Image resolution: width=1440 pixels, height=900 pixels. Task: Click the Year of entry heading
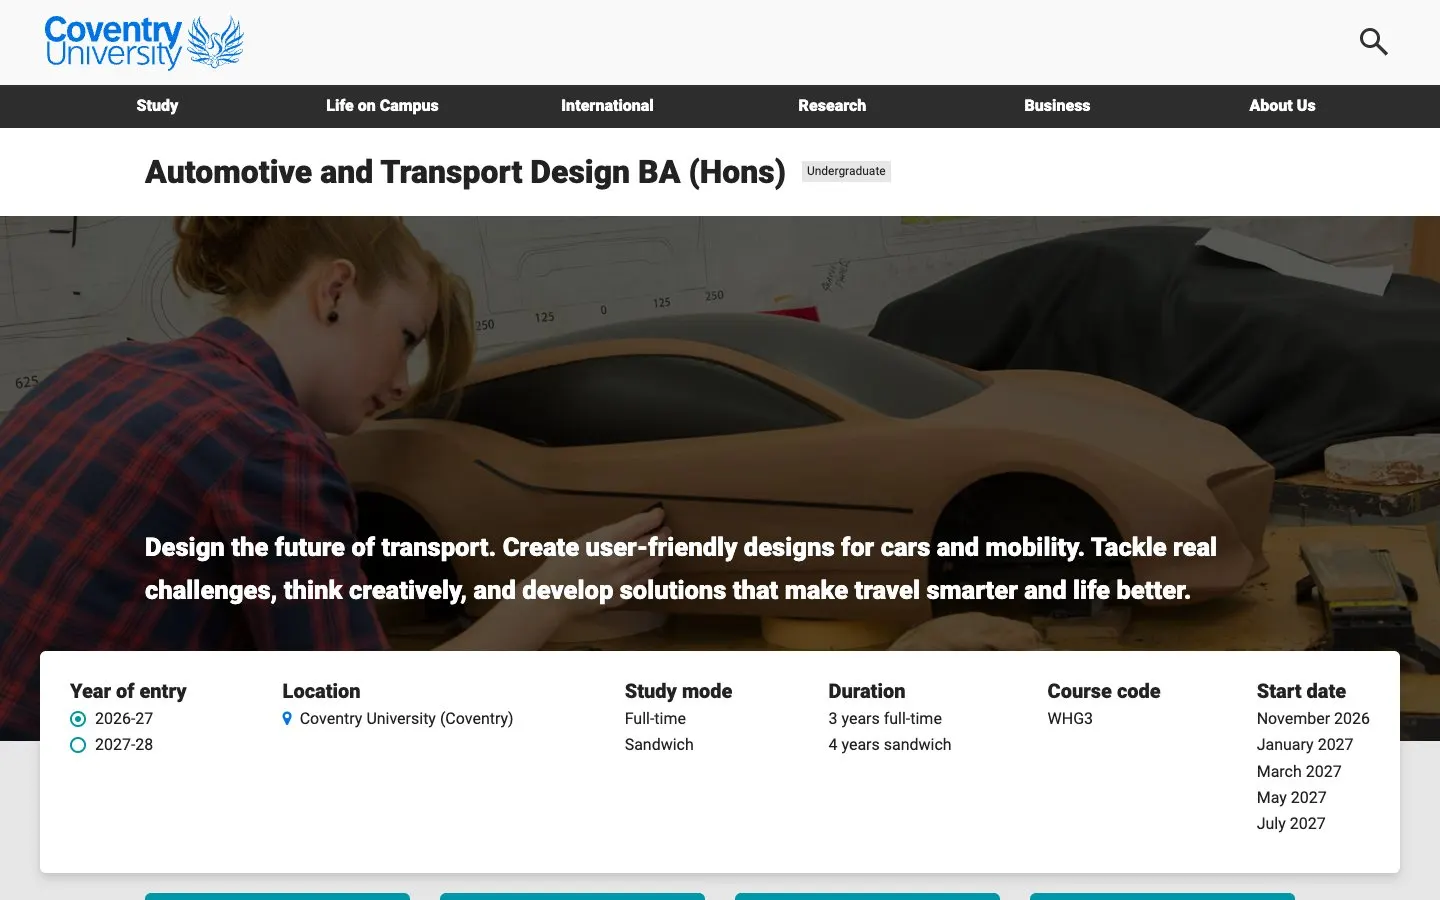tap(128, 691)
